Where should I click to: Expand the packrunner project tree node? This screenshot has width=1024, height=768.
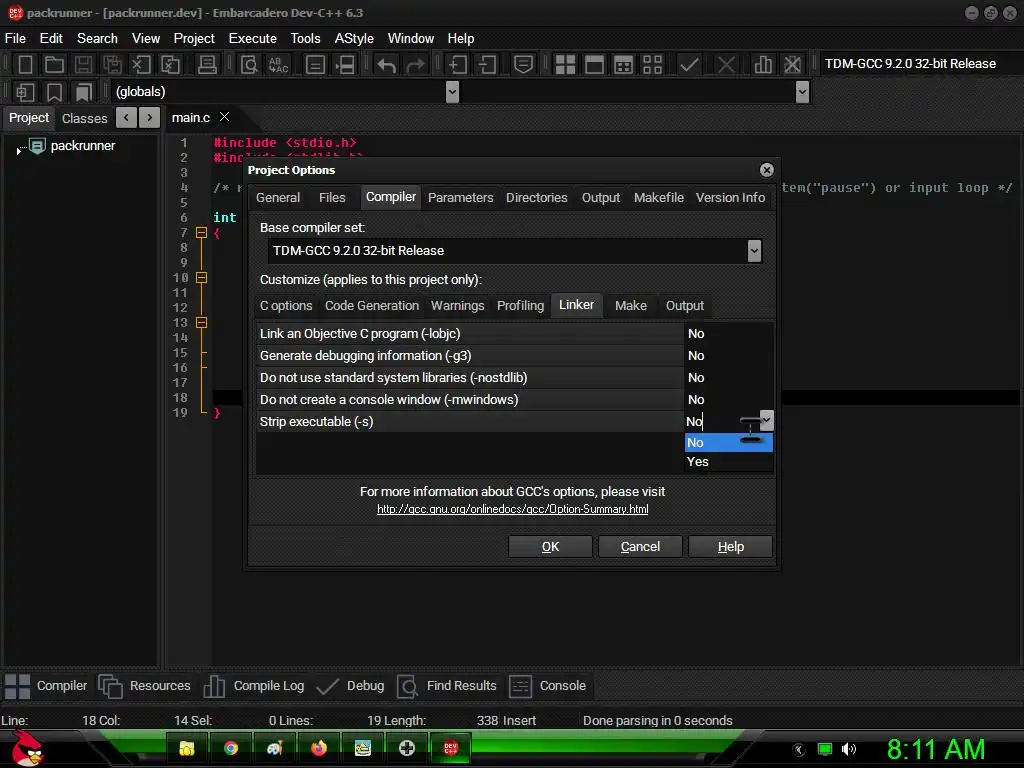18,151
